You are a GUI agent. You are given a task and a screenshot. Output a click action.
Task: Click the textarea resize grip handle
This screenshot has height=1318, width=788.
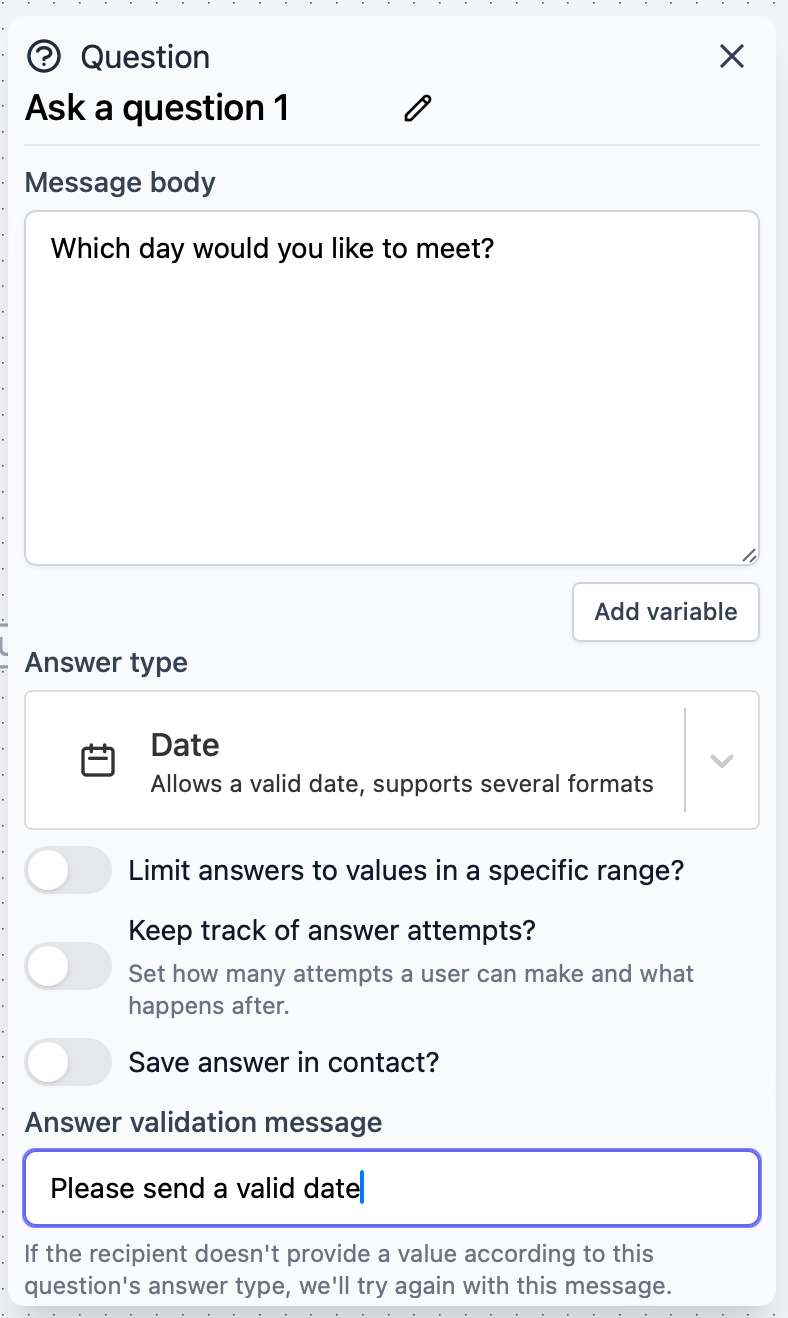[x=750, y=557]
